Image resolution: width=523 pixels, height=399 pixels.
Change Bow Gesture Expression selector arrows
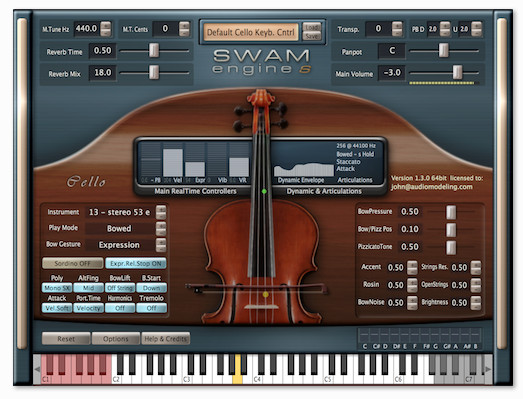click(161, 245)
